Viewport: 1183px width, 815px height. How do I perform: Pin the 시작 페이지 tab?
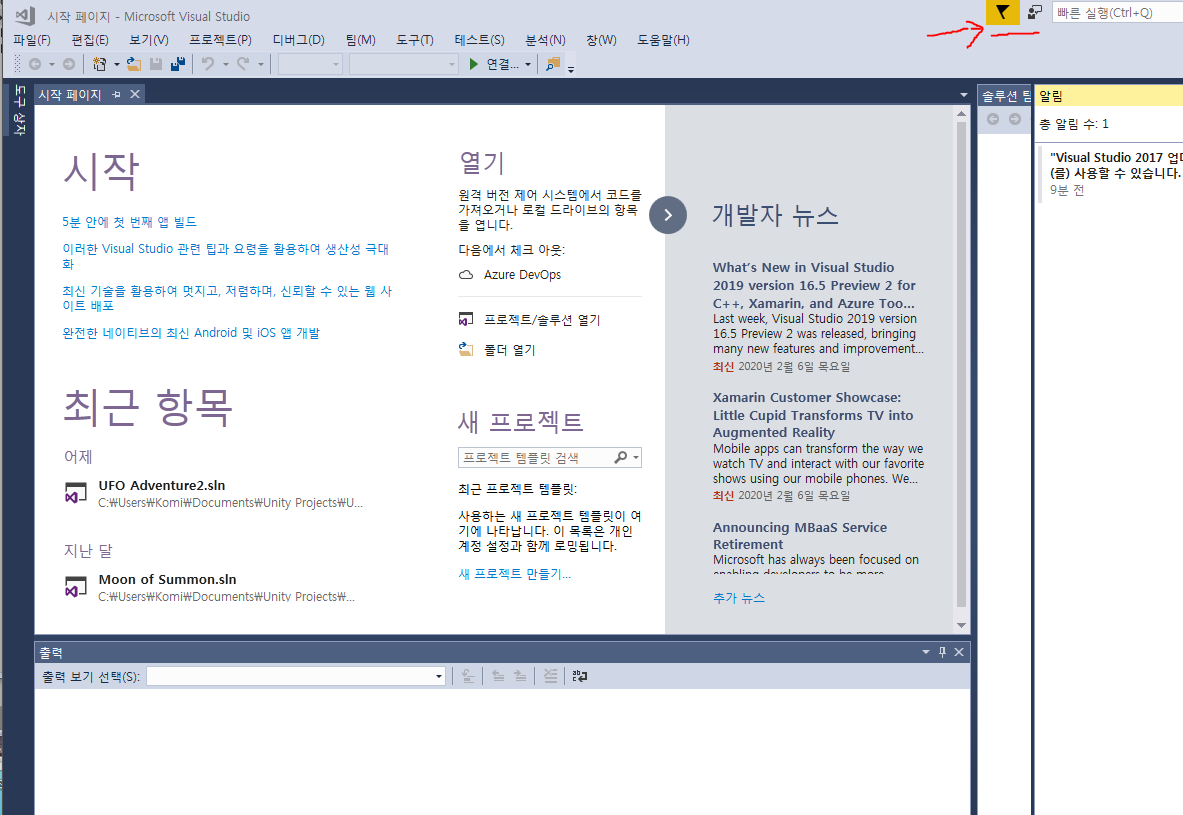116,94
